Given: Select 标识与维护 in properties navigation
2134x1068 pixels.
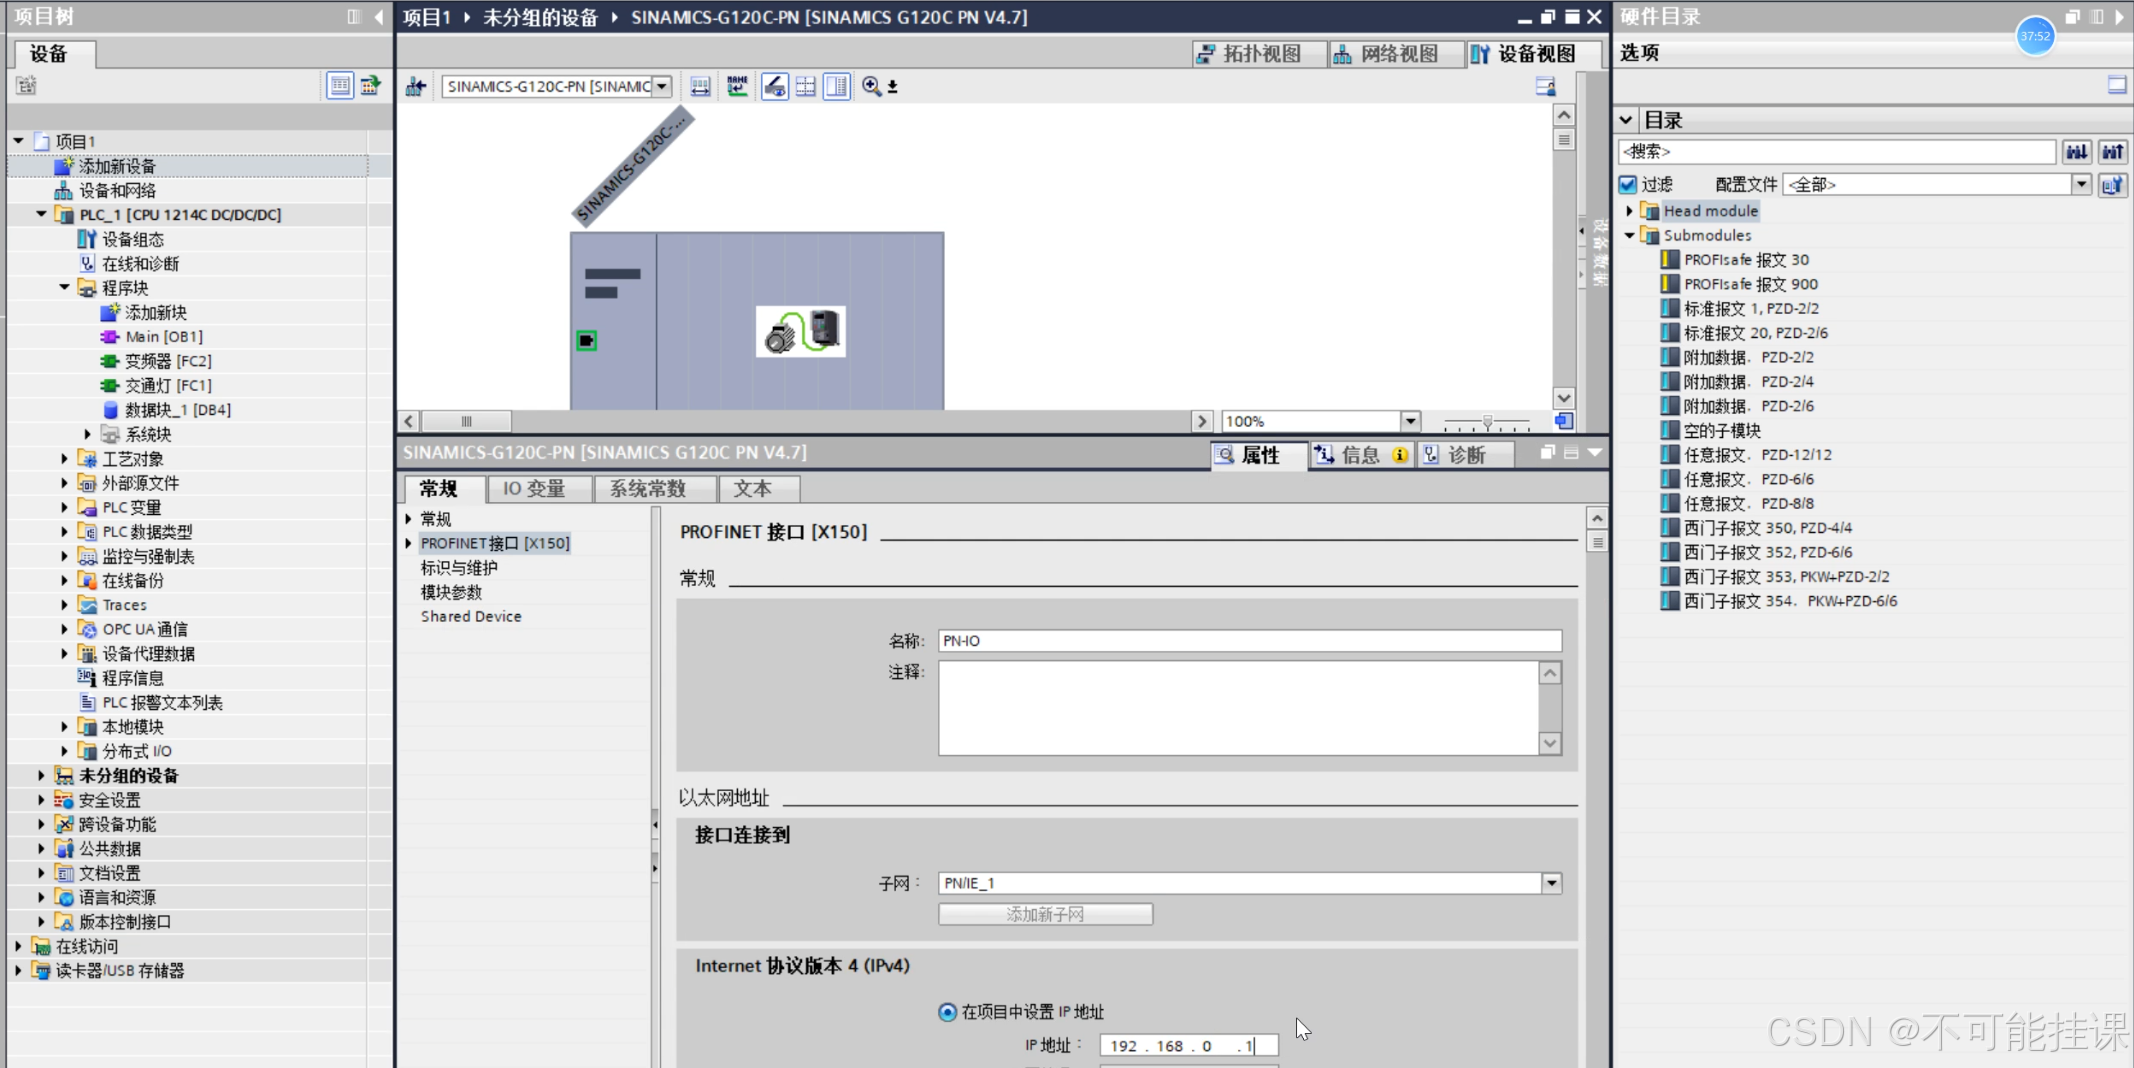Looking at the screenshot, I should [x=459, y=568].
